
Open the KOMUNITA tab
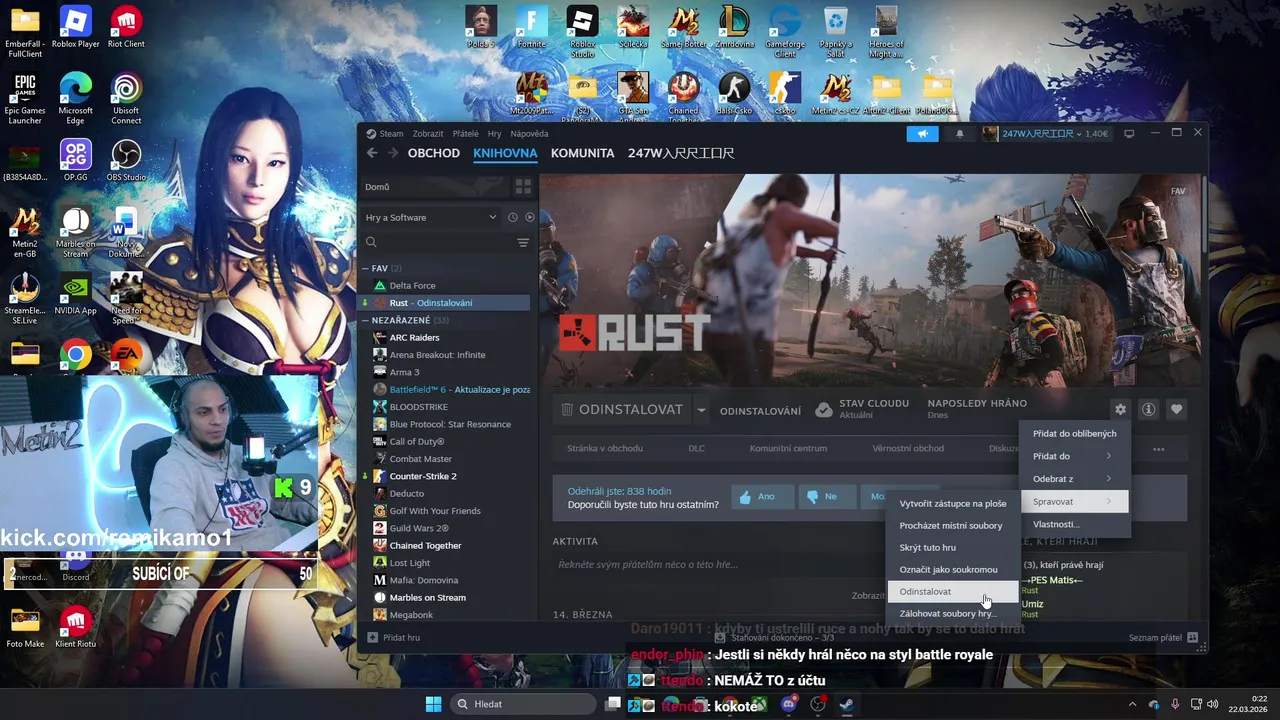pyautogui.click(x=582, y=153)
